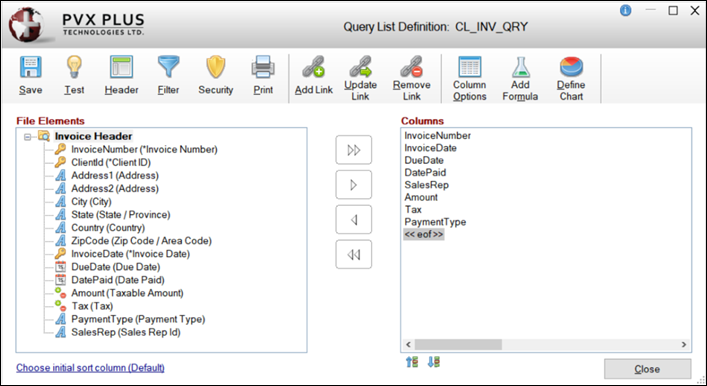Viewport: 707px width, 386px height.
Task: Add selected element with single right arrow
Action: coord(354,184)
